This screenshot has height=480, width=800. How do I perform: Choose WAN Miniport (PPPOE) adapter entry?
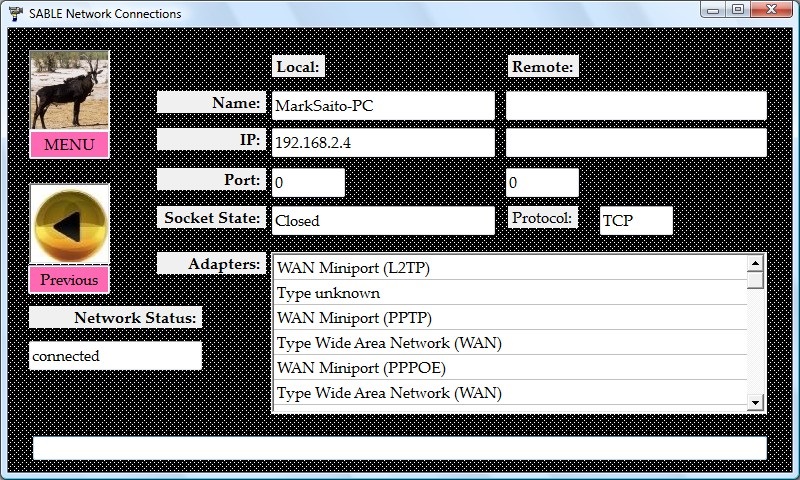pyautogui.click(x=510, y=367)
